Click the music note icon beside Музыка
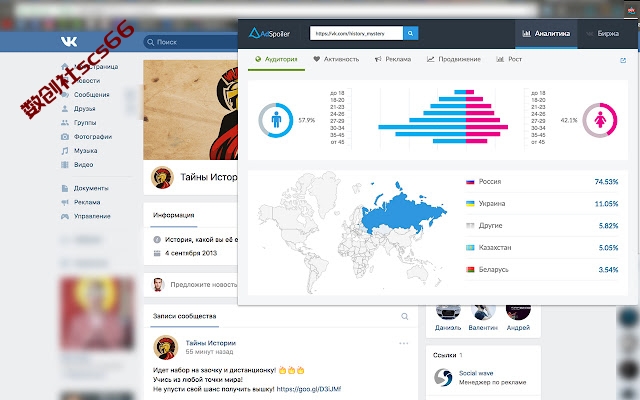The width and height of the screenshot is (640, 400). (65, 151)
